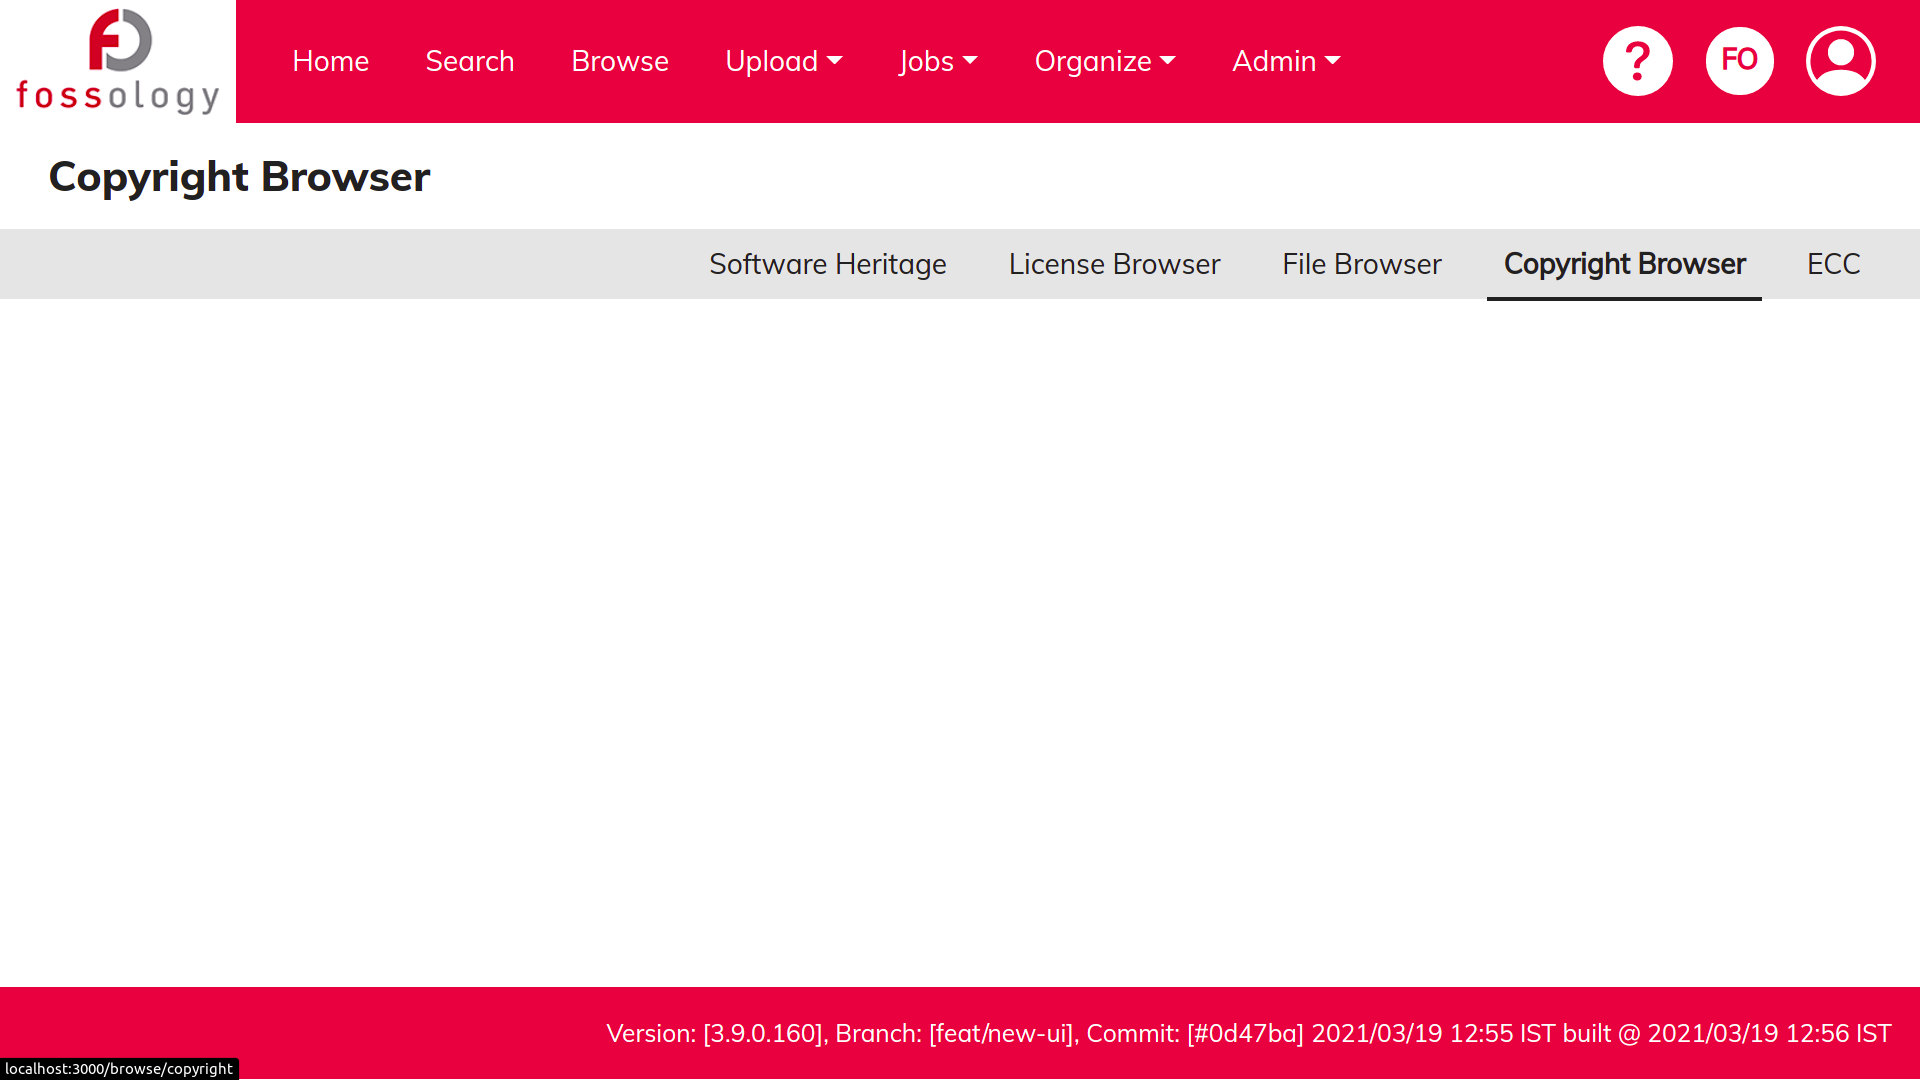The image size is (1920, 1080).
Task: Switch to the License Browser tab
Action: pos(1115,264)
